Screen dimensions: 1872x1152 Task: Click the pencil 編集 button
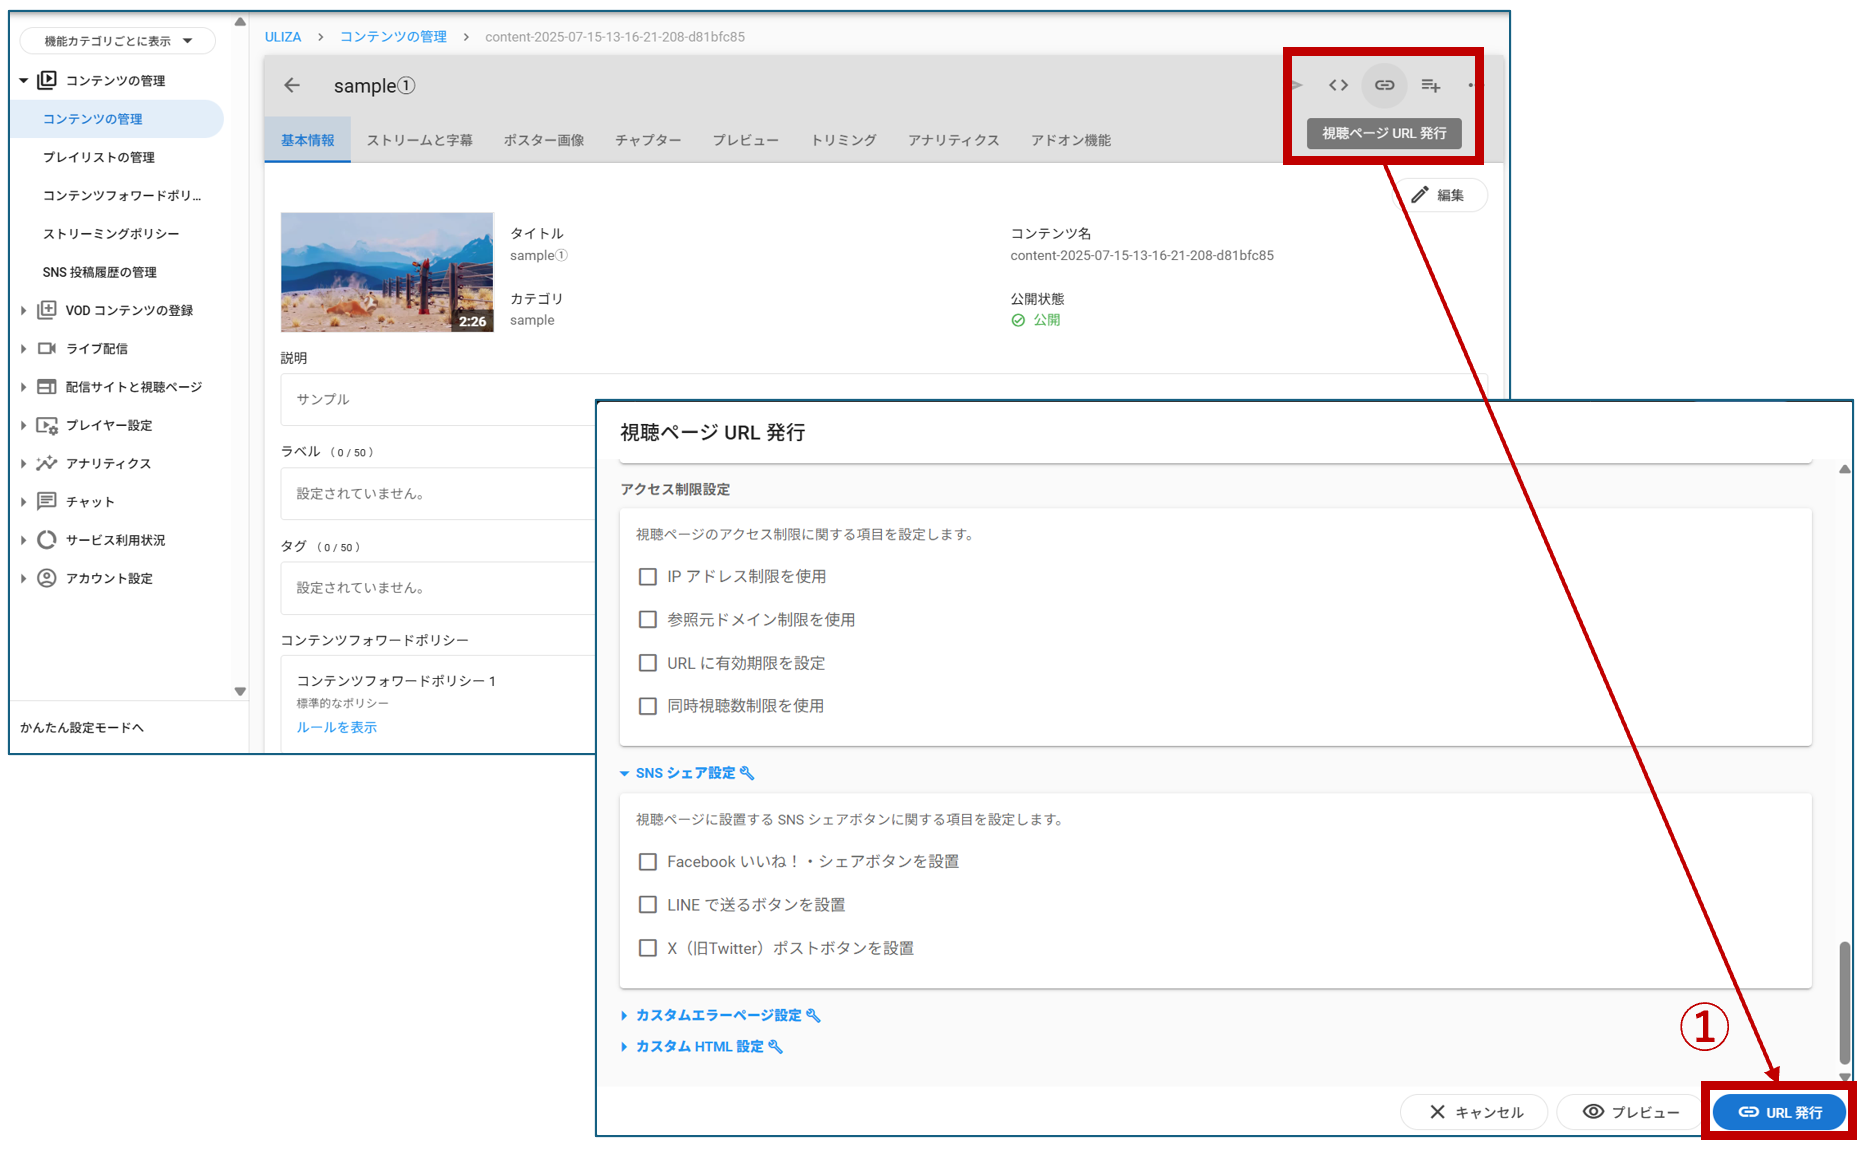pyautogui.click(x=1438, y=195)
